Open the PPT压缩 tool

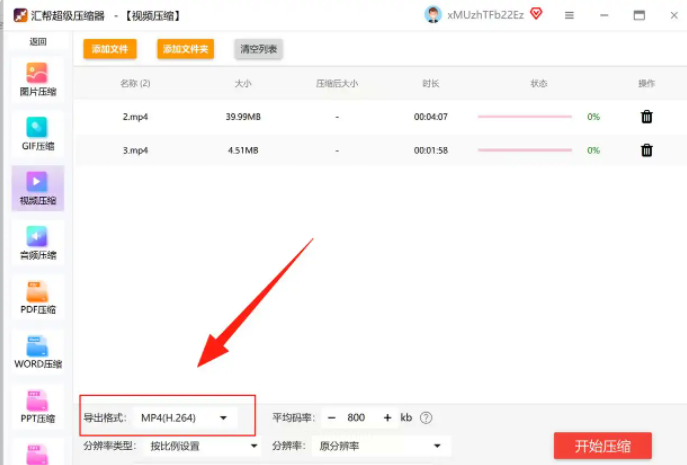pos(38,406)
